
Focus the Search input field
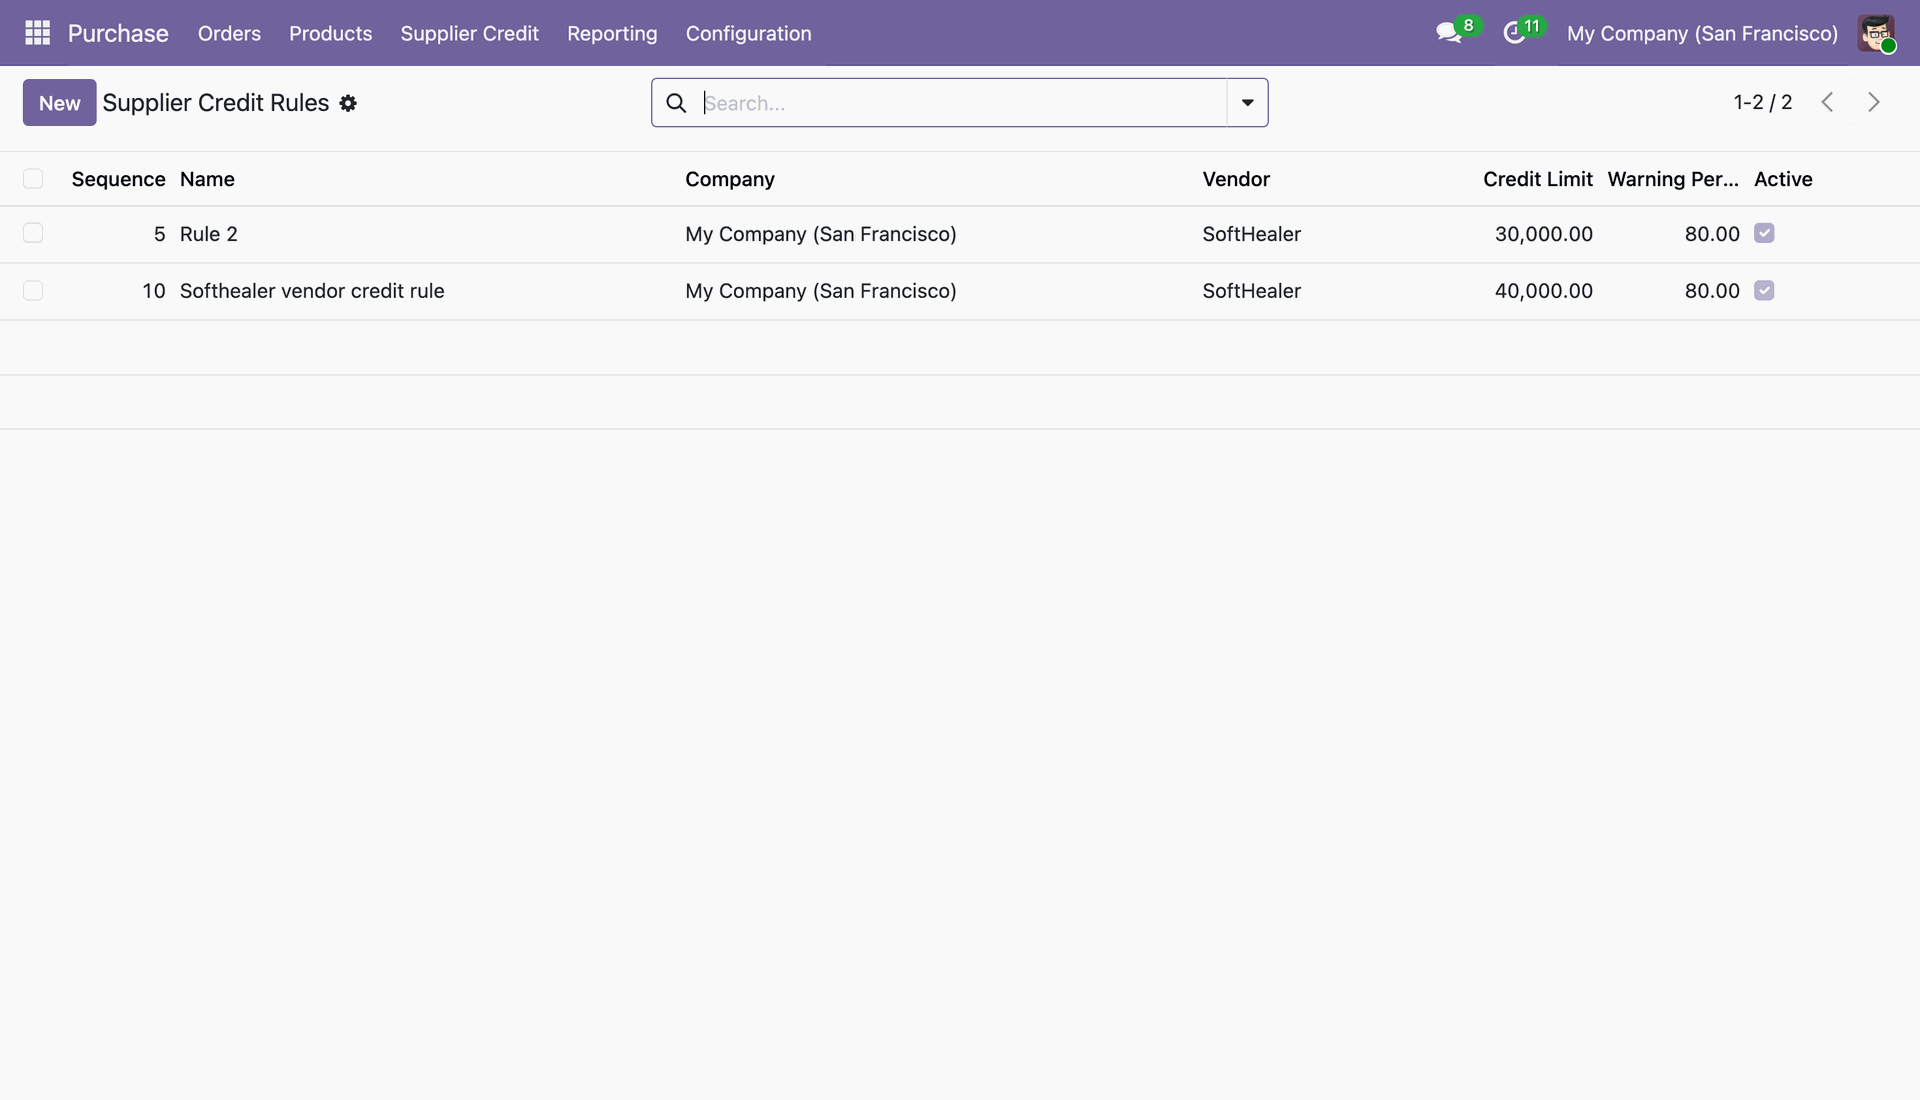[963, 103]
